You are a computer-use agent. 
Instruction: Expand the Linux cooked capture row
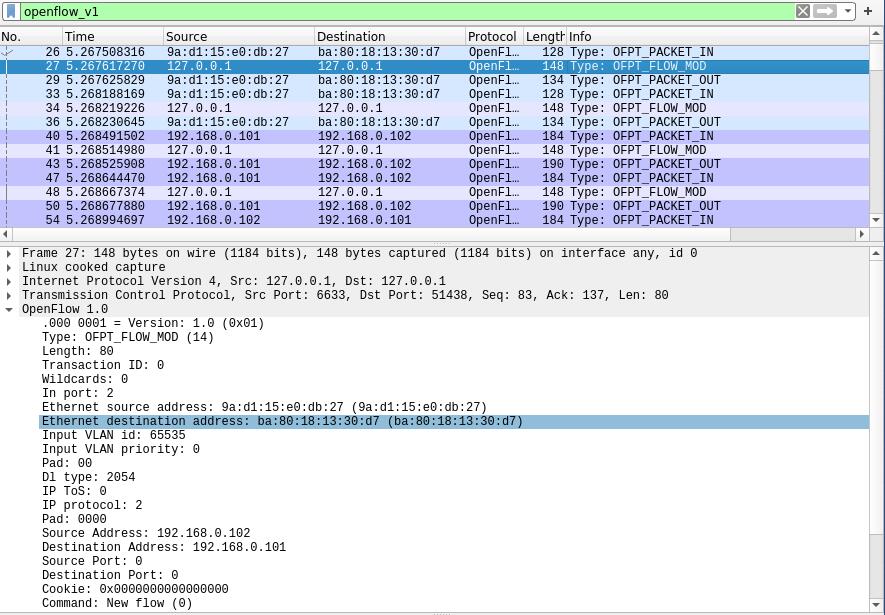click(9, 267)
